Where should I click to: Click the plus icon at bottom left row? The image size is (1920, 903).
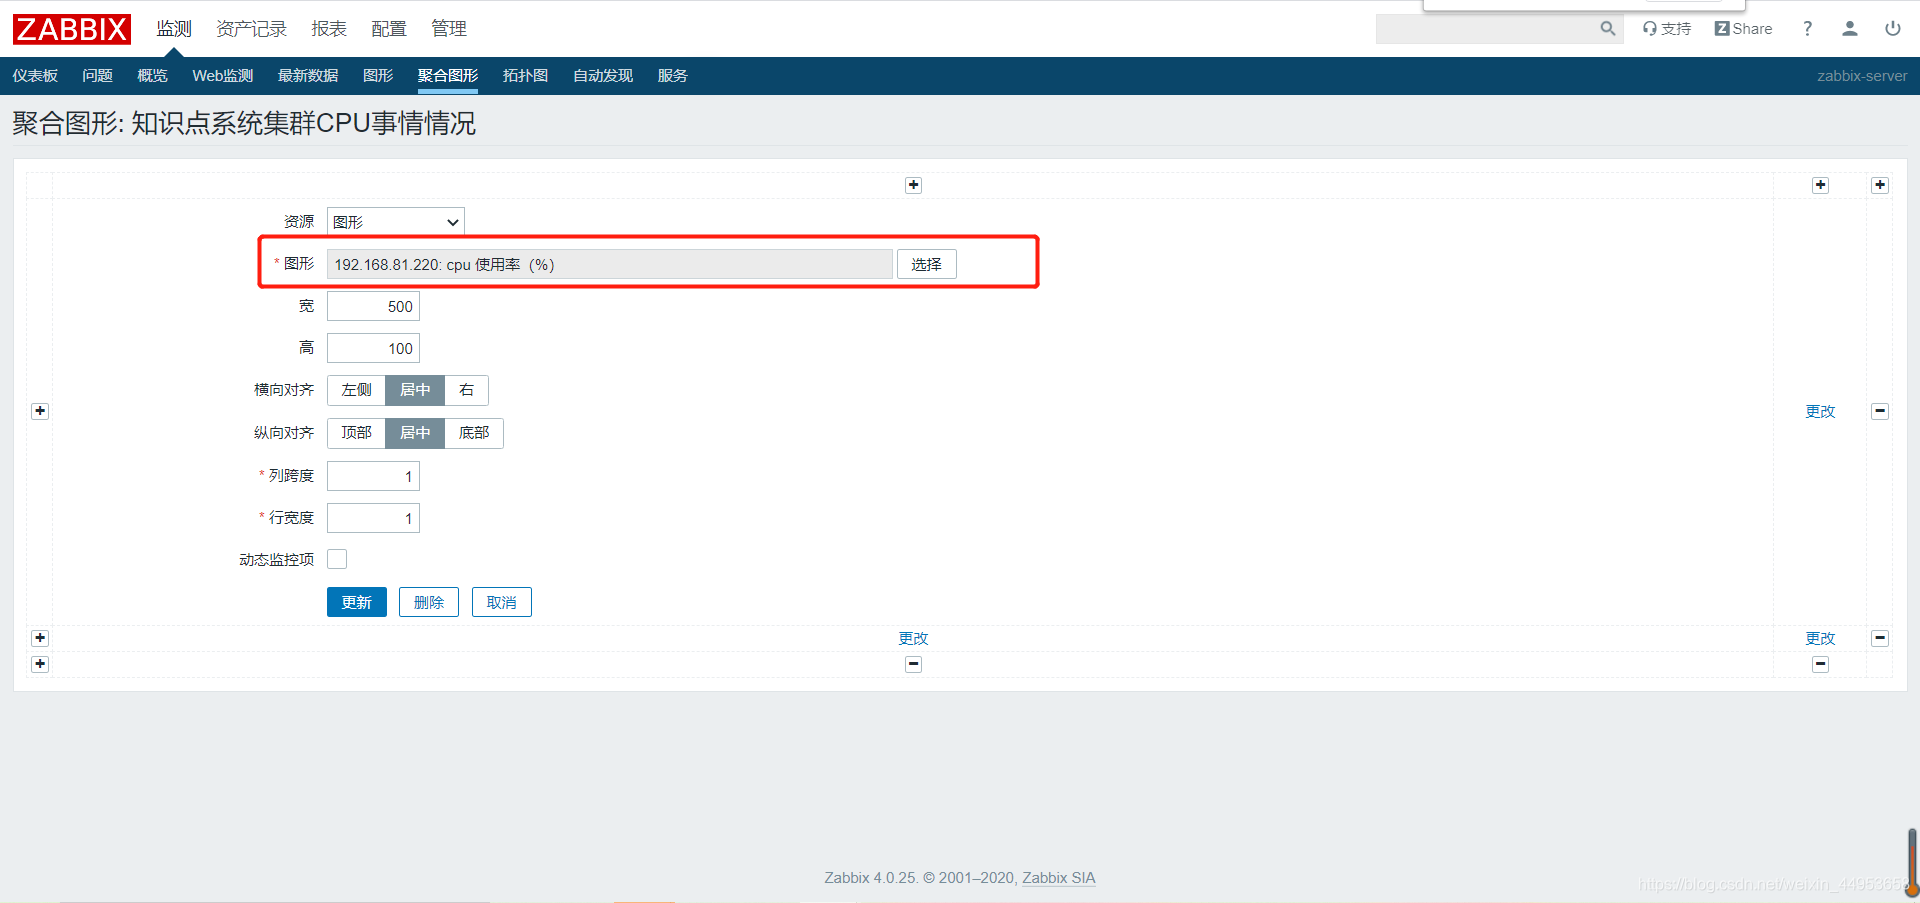pyautogui.click(x=40, y=664)
